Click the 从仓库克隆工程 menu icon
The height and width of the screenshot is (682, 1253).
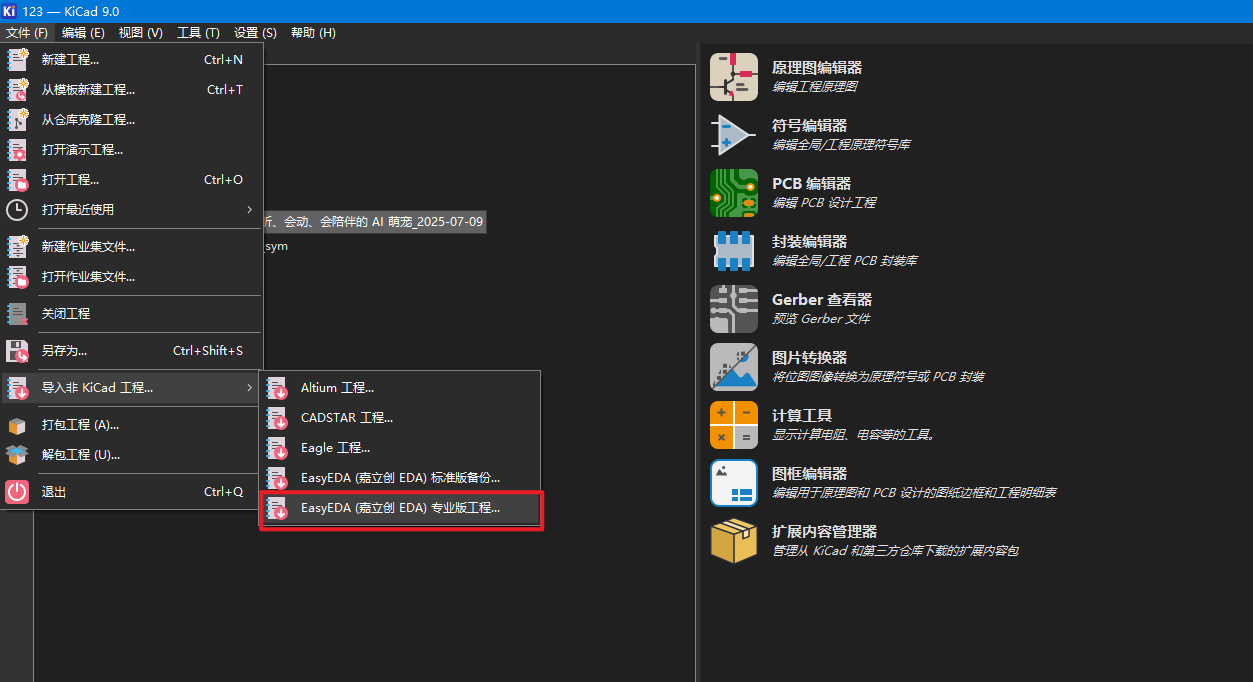(18, 120)
